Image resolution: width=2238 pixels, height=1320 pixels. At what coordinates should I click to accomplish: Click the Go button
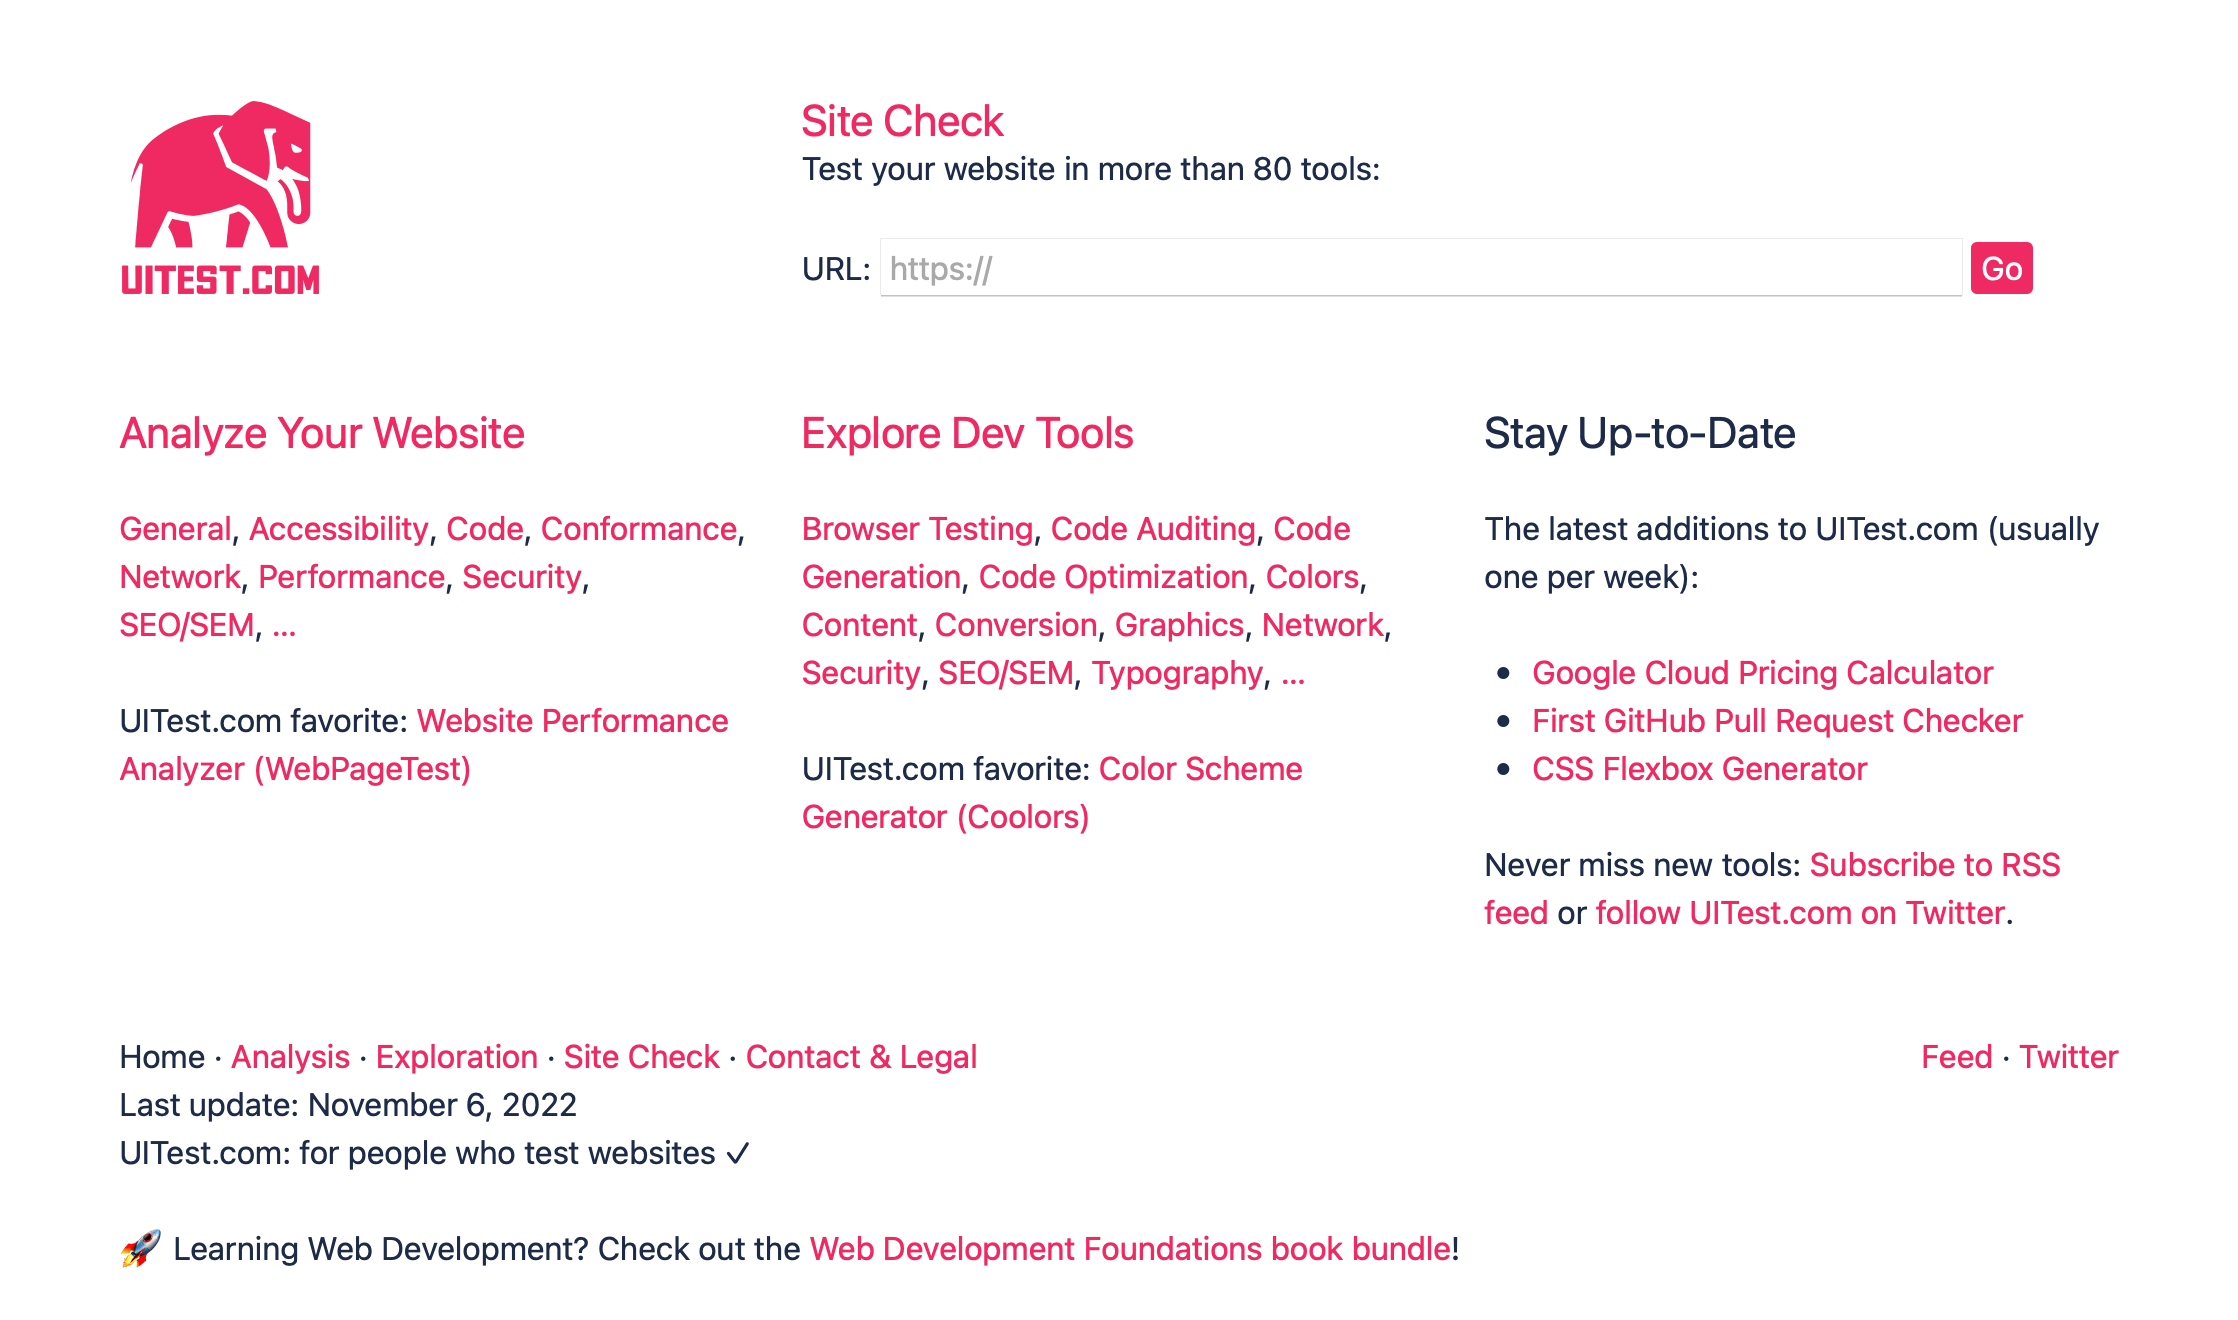click(2001, 268)
